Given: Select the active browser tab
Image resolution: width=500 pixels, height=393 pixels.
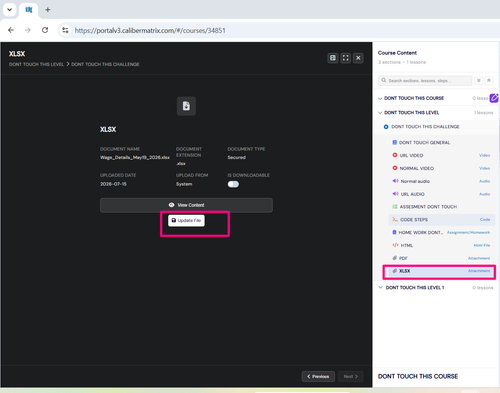Looking at the screenshot, I should click(x=29, y=10).
